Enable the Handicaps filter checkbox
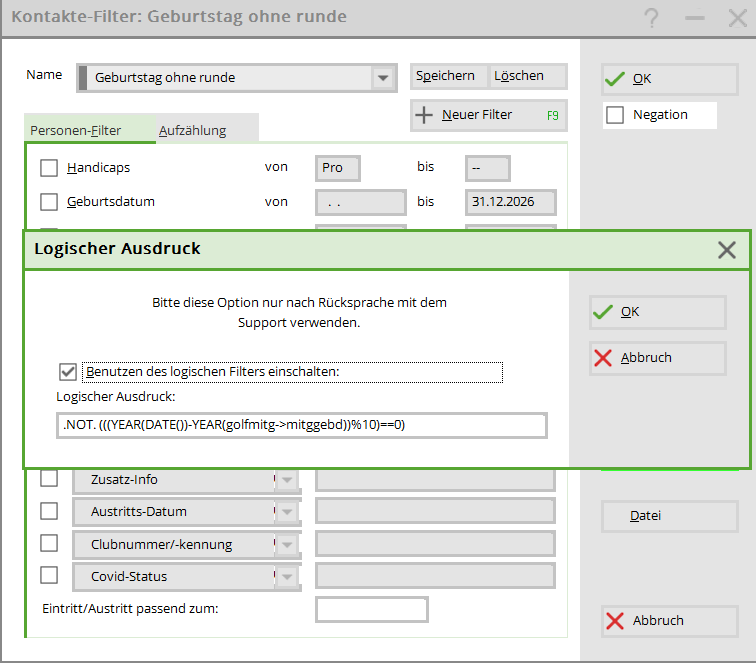This screenshot has width=756, height=663. [x=49, y=168]
